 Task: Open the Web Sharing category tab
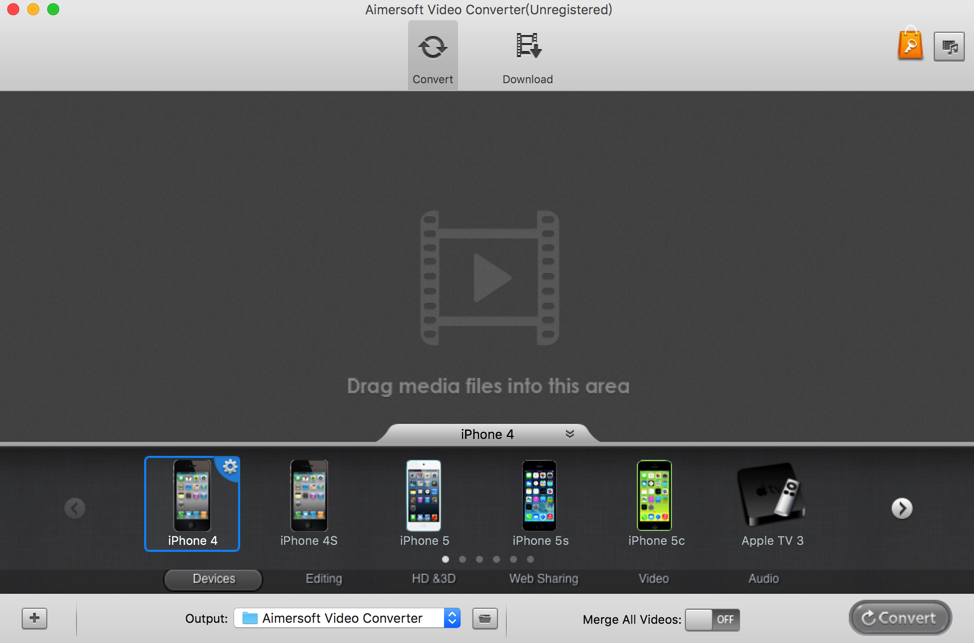pyautogui.click(x=544, y=579)
